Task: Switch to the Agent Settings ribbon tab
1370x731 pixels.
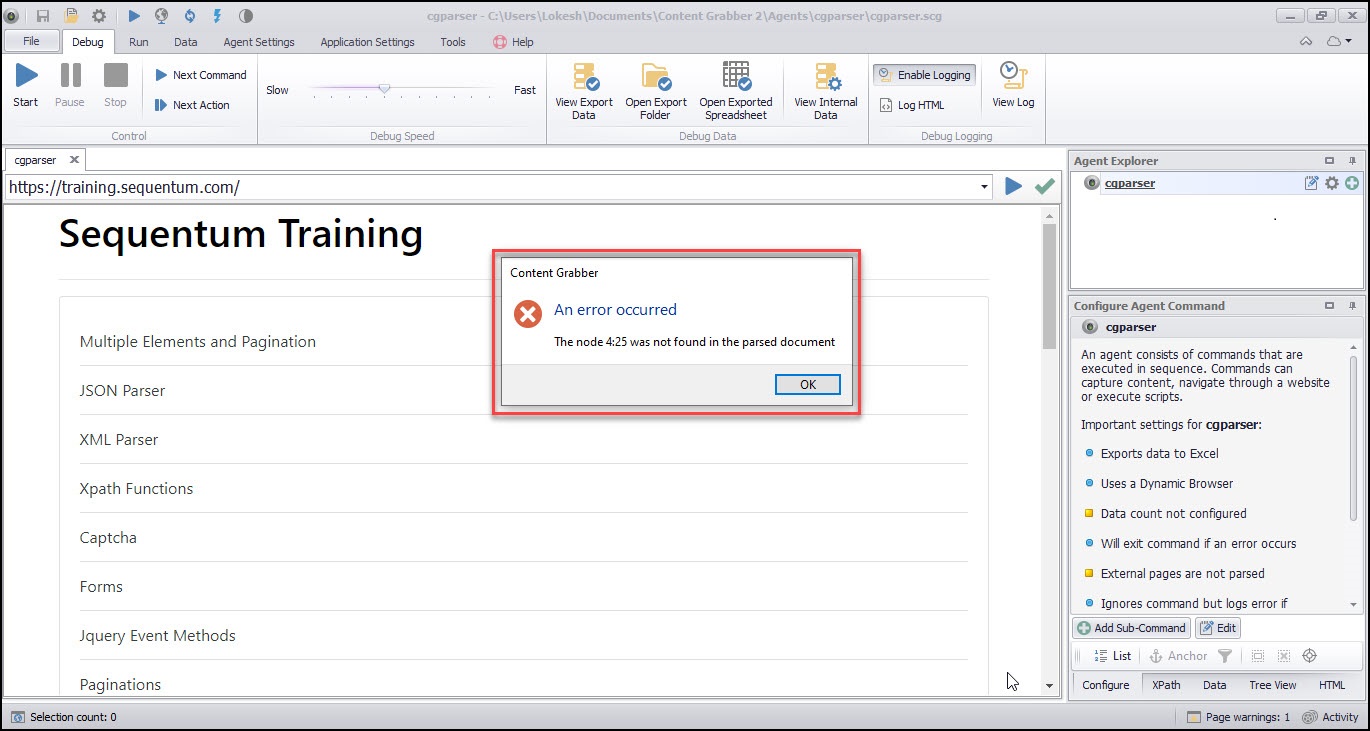Action: 259,42
